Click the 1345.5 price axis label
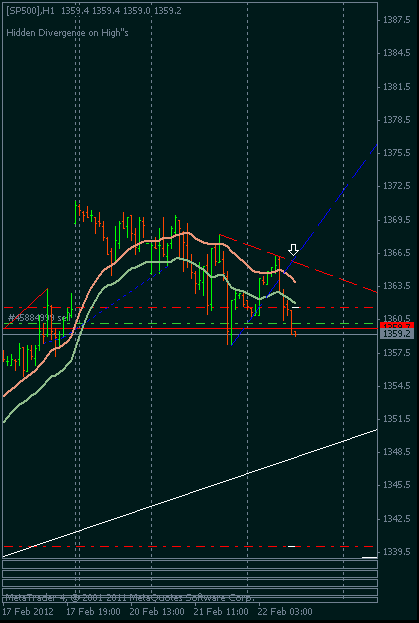Screen dimensions: 419x623 click(x=397, y=485)
